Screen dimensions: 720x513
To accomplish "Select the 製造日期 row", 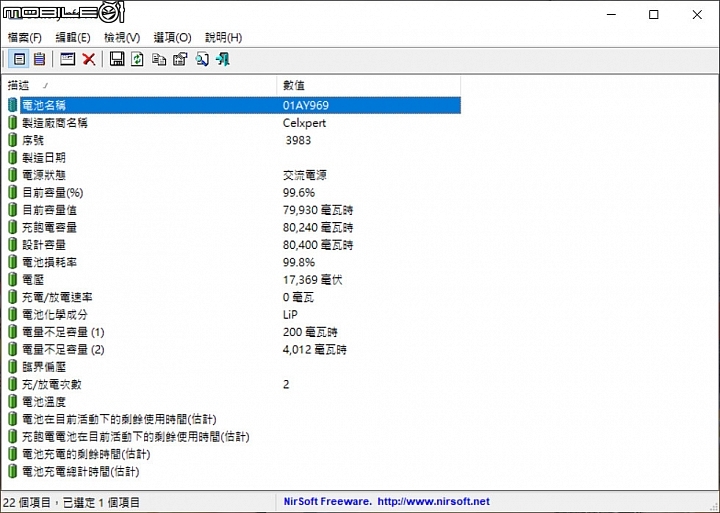I will (x=234, y=158).
